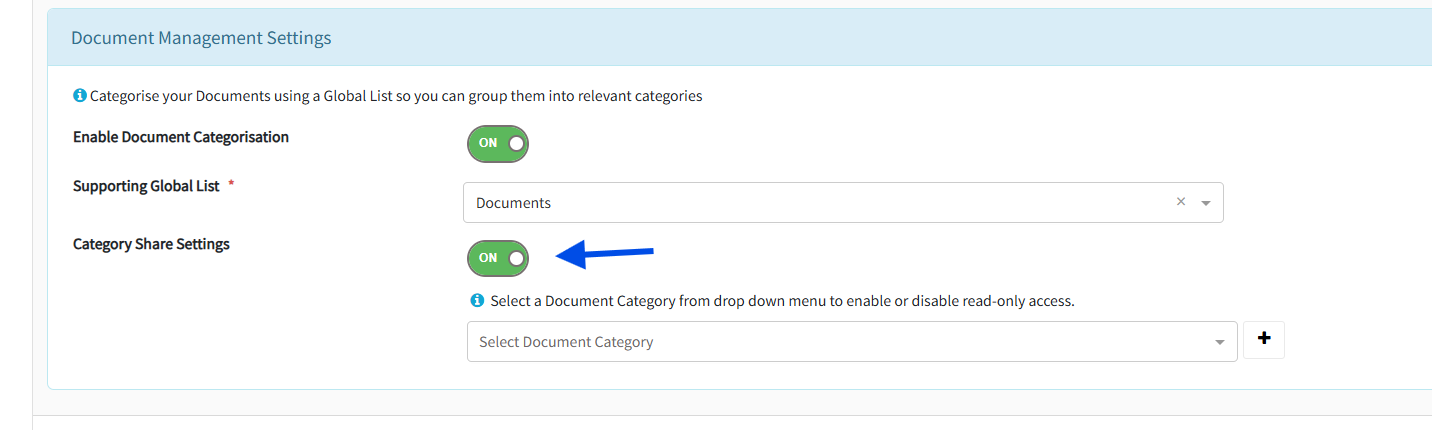Click the Select Document Category placeholder text
The height and width of the screenshot is (430, 1432).
[566, 342]
